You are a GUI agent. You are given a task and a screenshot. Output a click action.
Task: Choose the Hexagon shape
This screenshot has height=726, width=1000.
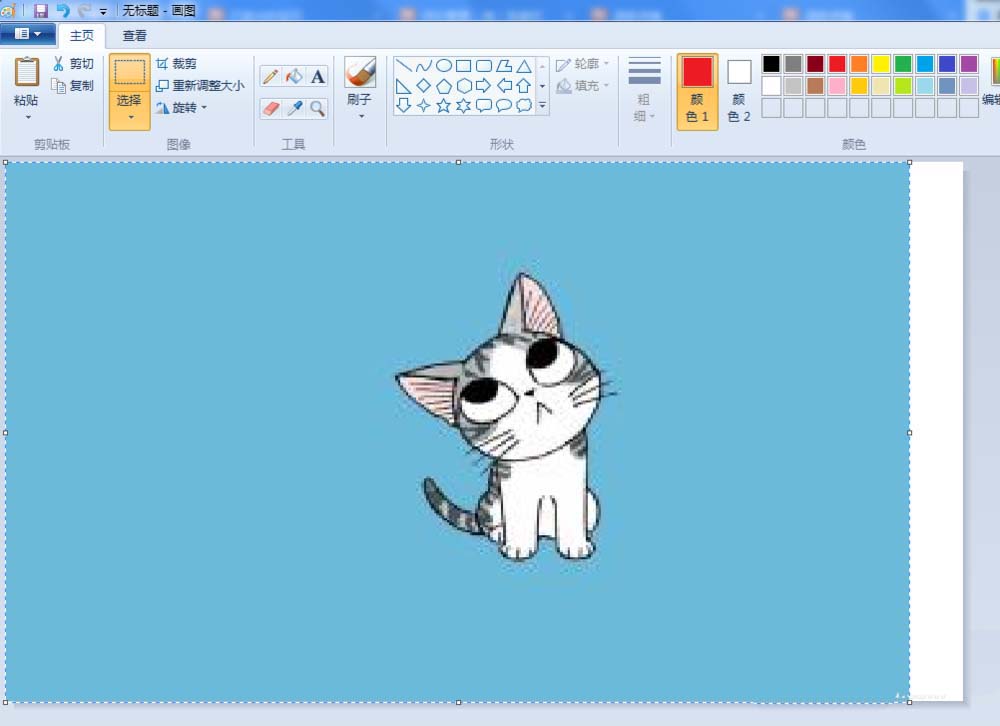click(464, 85)
